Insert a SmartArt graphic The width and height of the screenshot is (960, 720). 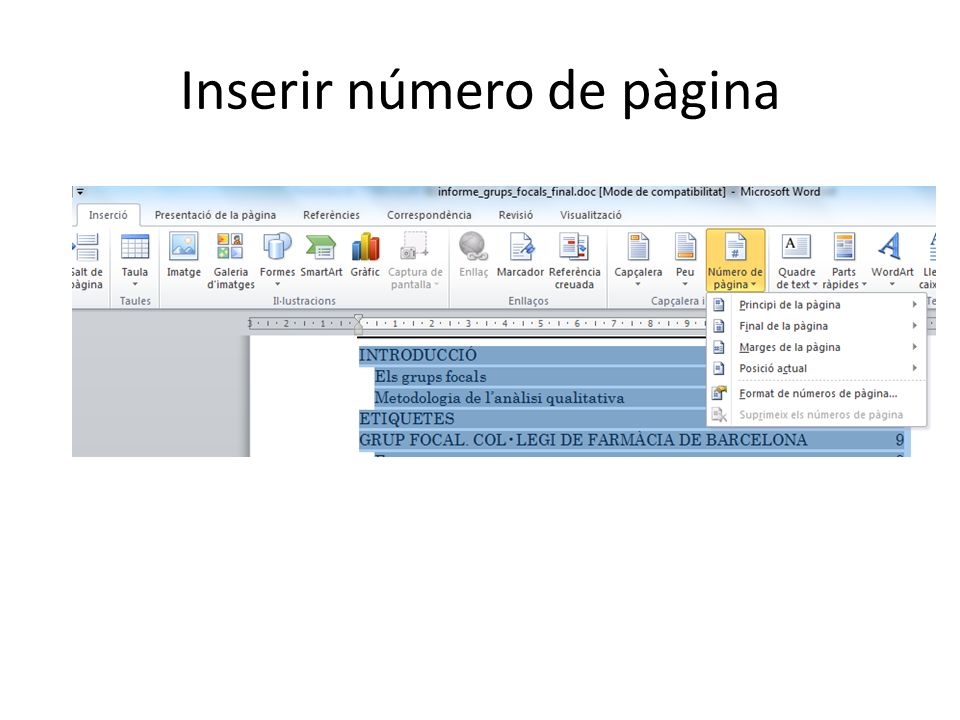click(x=321, y=255)
